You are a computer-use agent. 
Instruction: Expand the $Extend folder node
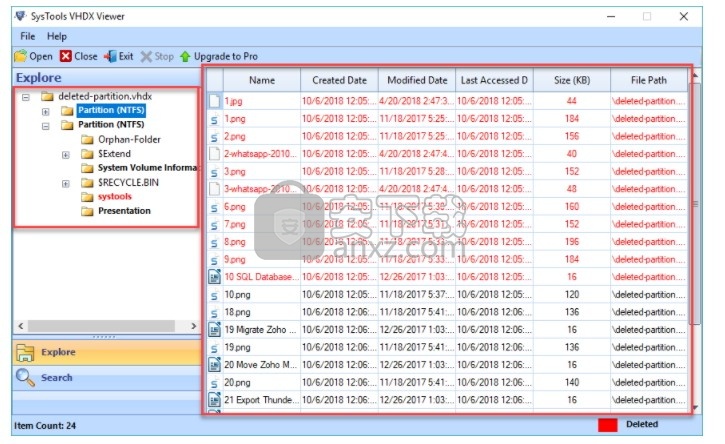66,154
